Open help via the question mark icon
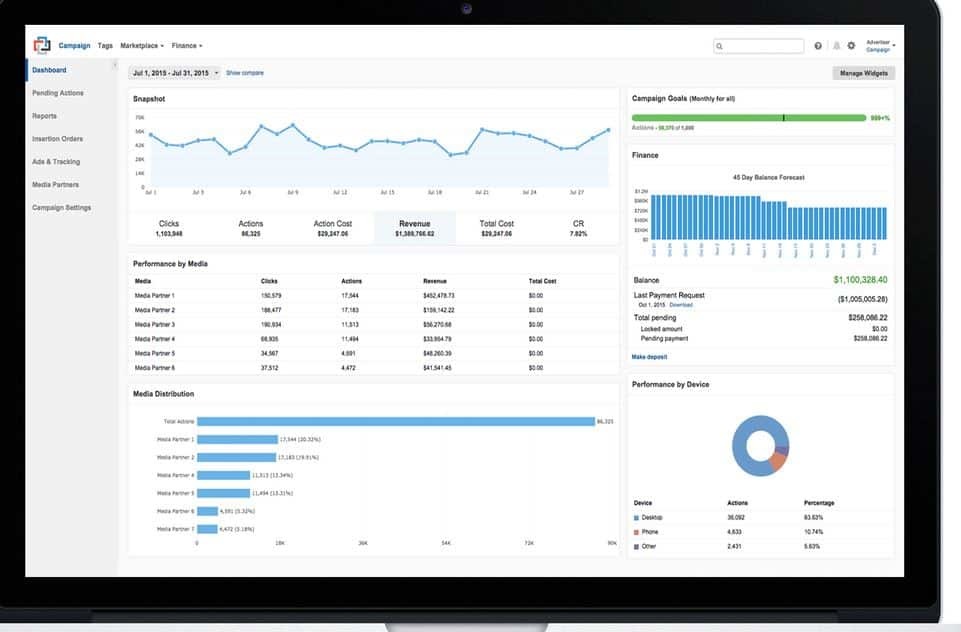The width and height of the screenshot is (961, 632). click(818, 46)
